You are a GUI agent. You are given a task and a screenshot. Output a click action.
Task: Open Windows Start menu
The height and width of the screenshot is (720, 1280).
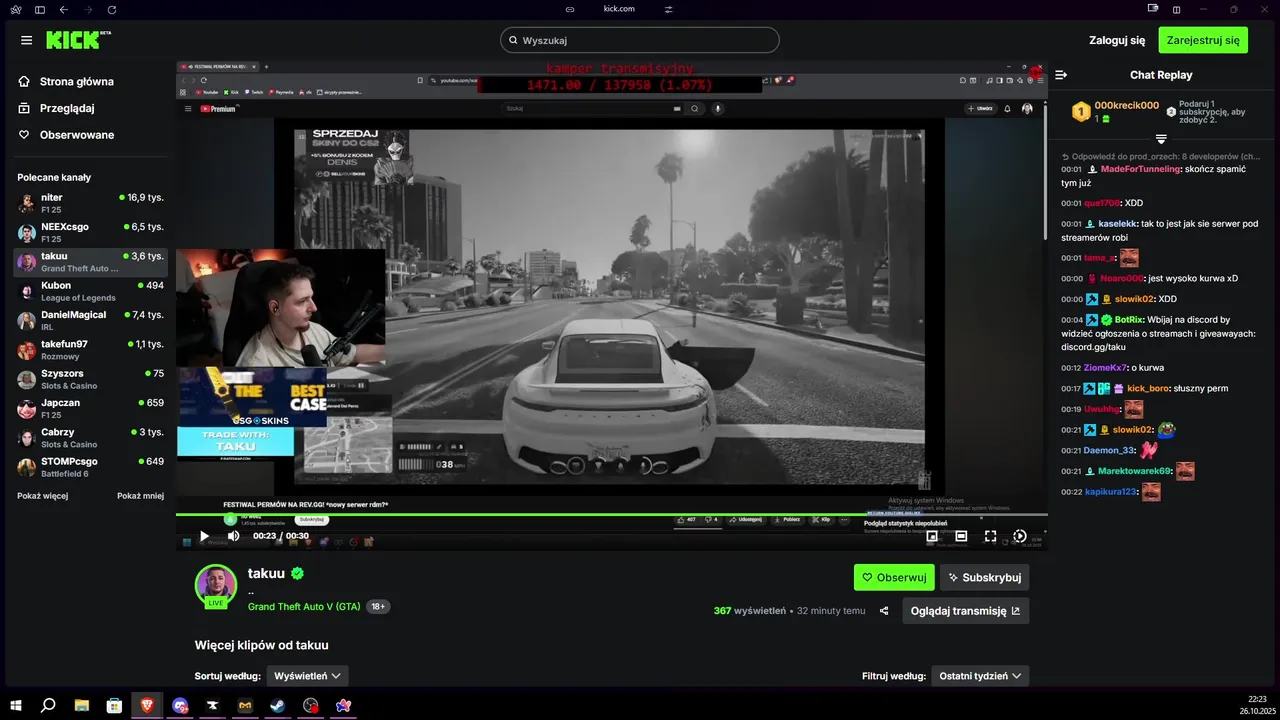click(x=16, y=705)
